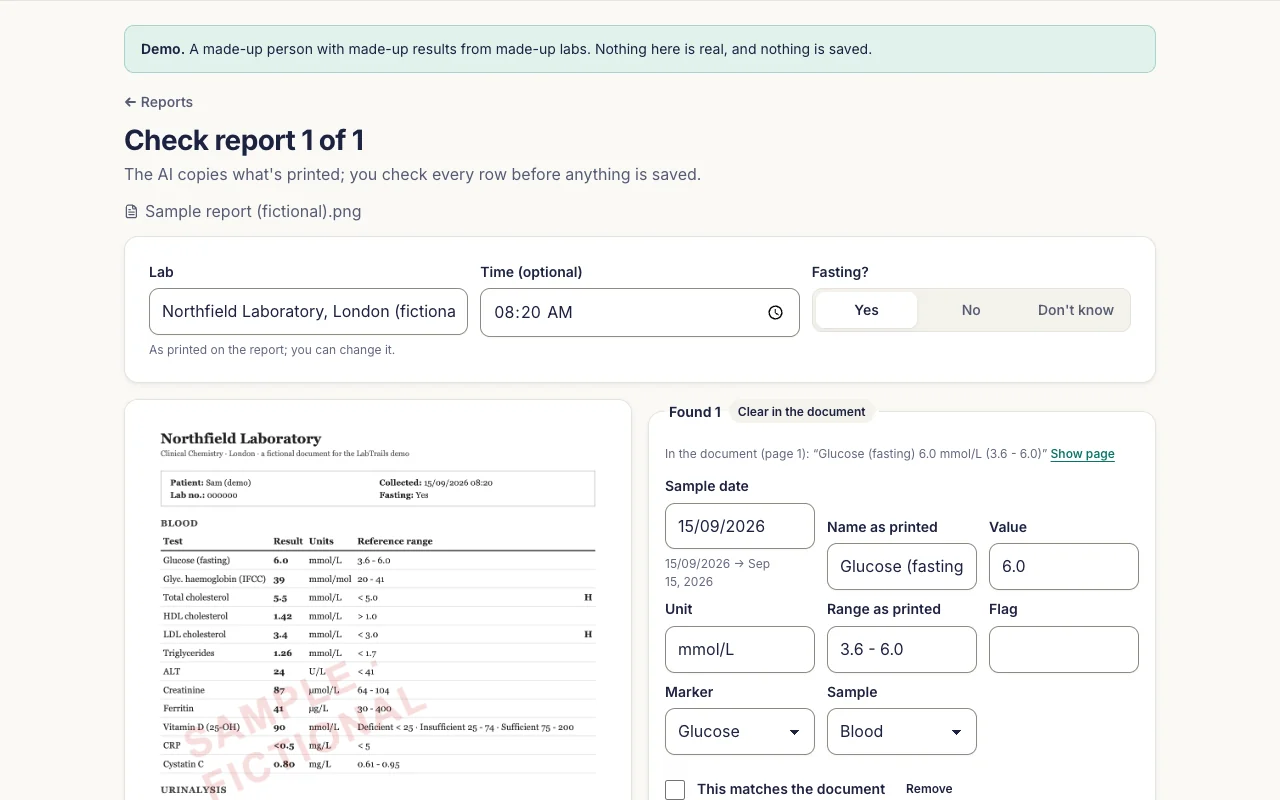The width and height of the screenshot is (1280, 800).
Task: Click the Sample date field
Action: coord(740,526)
